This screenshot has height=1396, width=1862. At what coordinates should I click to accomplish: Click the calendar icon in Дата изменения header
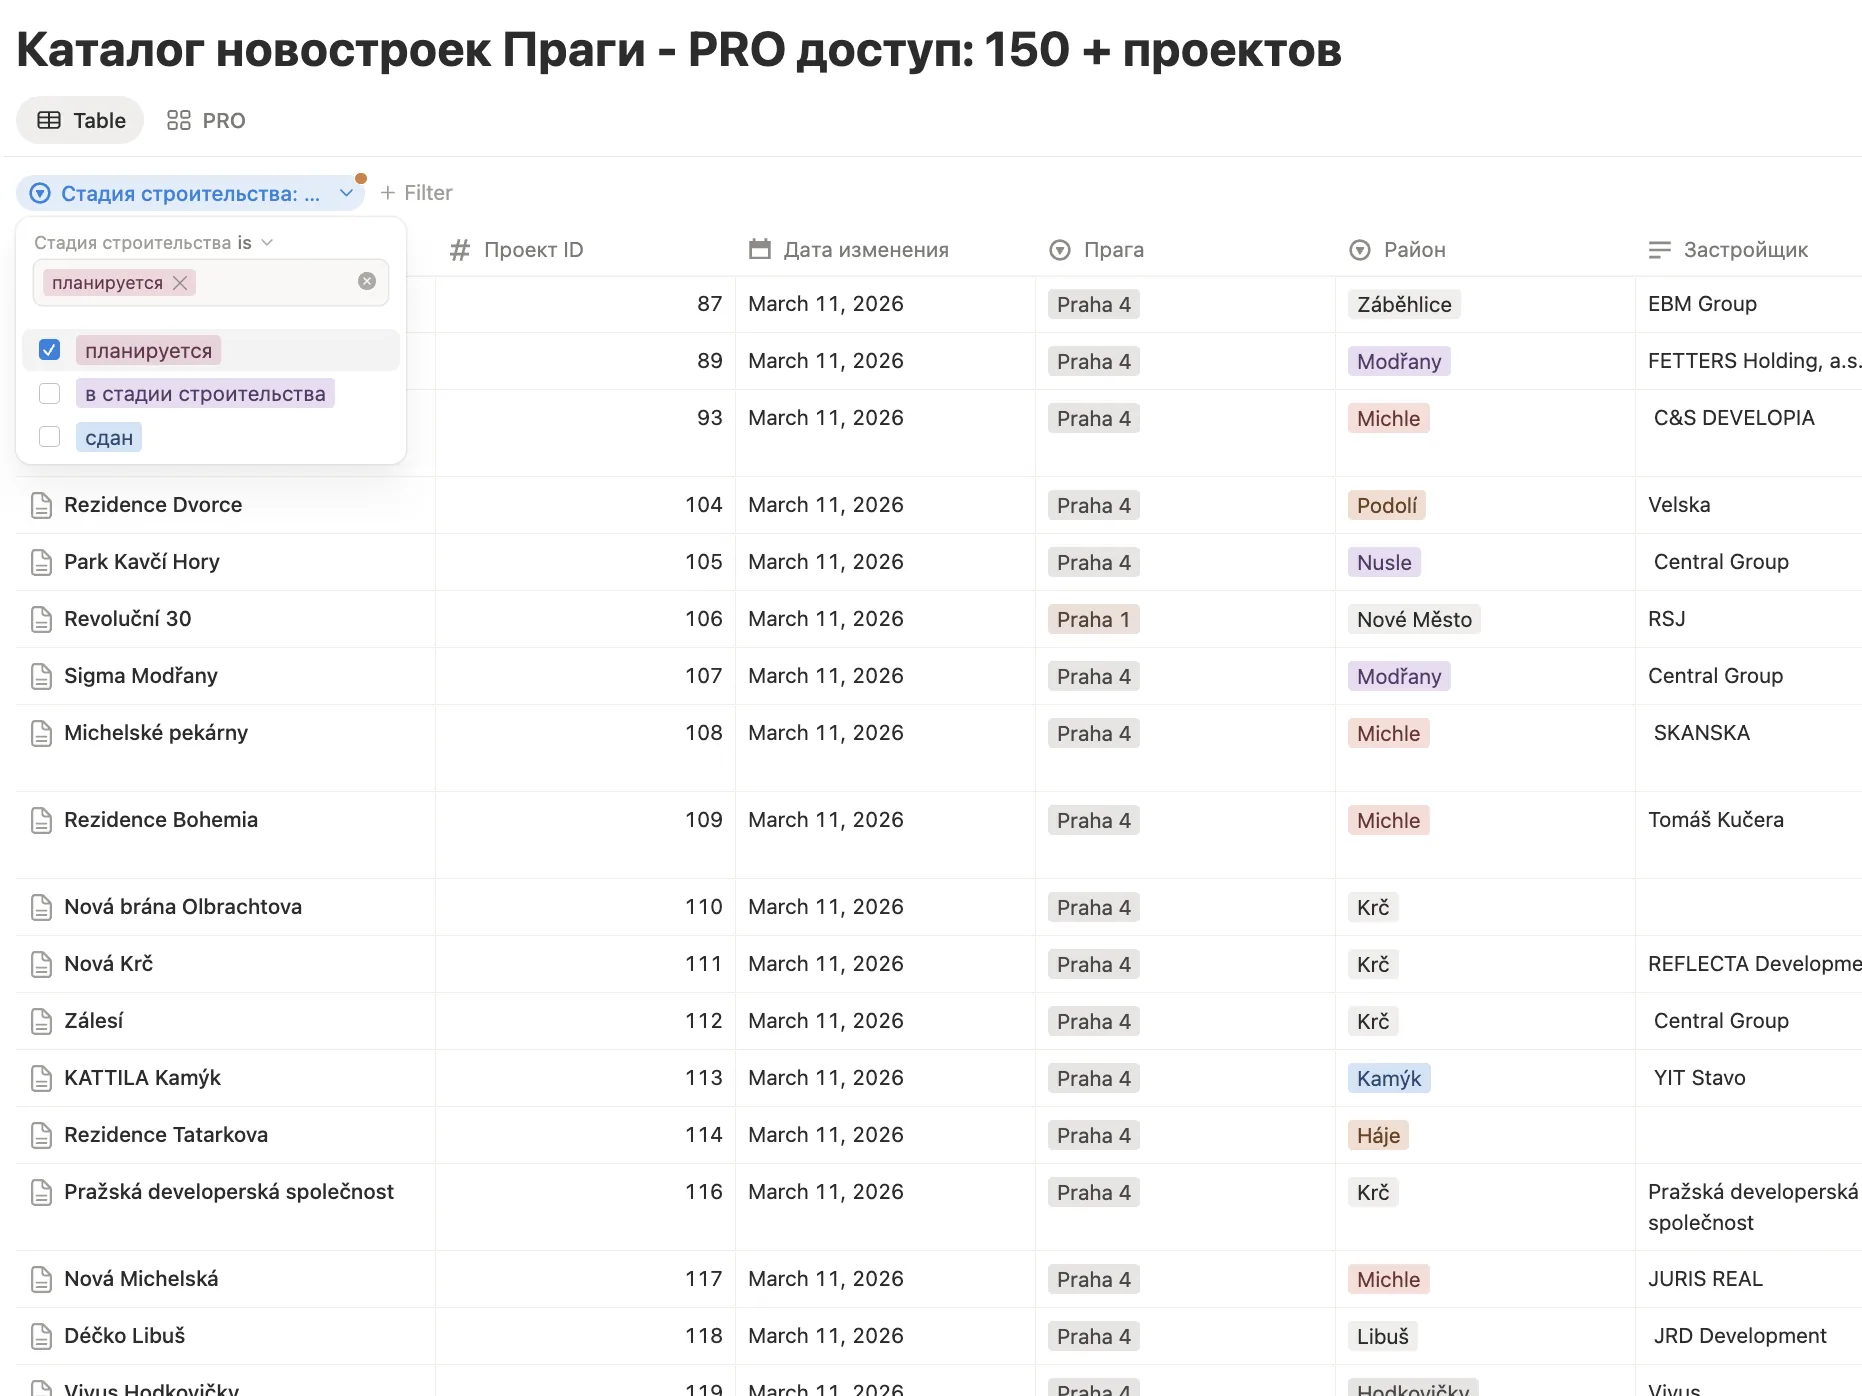[759, 250]
